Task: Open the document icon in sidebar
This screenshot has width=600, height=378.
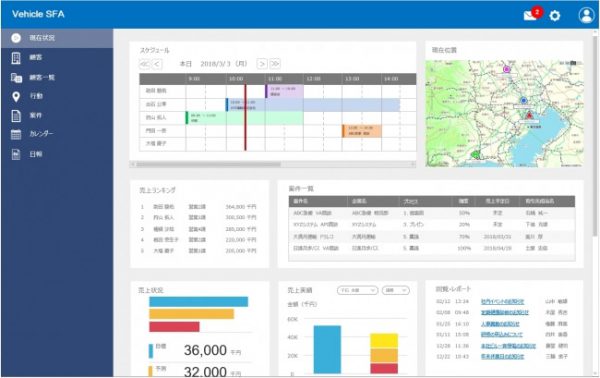Action: (16, 116)
